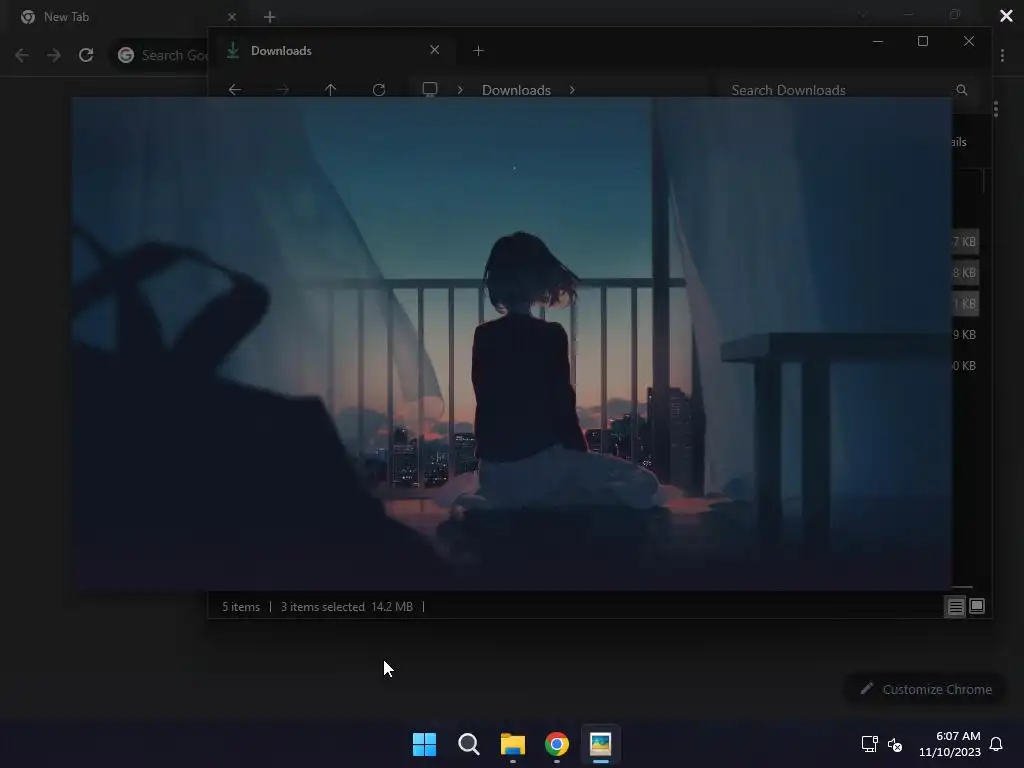Switch to large thumbnails view layout
This screenshot has width=1024, height=768.
tap(976, 607)
